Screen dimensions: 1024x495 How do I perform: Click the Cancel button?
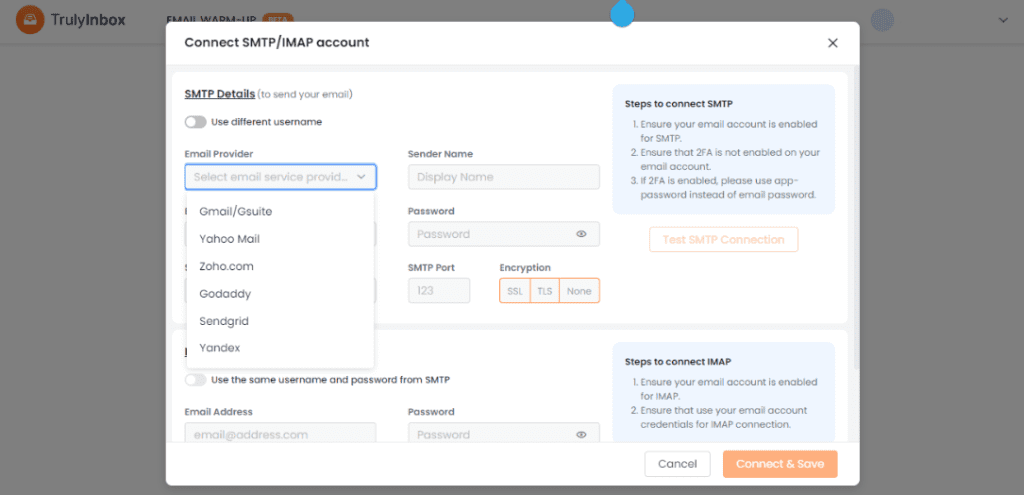pos(677,464)
